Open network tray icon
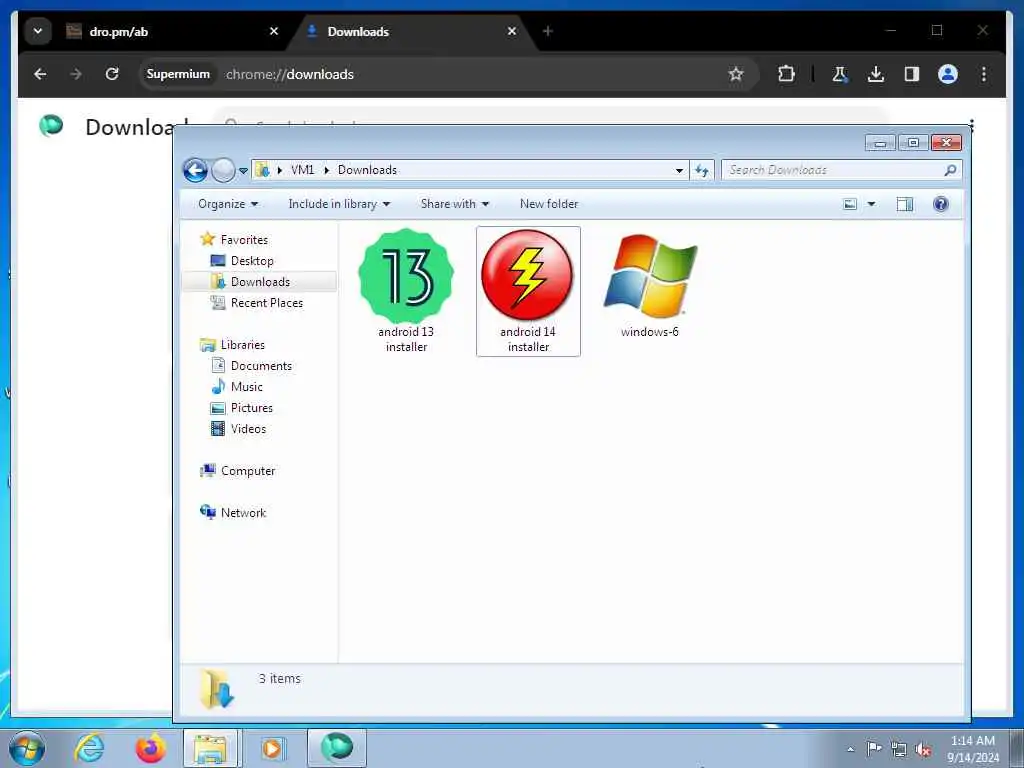The width and height of the screenshot is (1024, 768). pyautogui.click(x=899, y=749)
